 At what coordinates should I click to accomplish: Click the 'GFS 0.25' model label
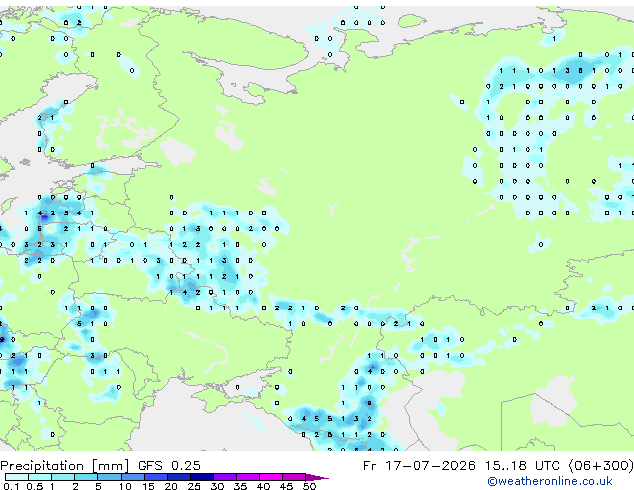(x=169, y=465)
